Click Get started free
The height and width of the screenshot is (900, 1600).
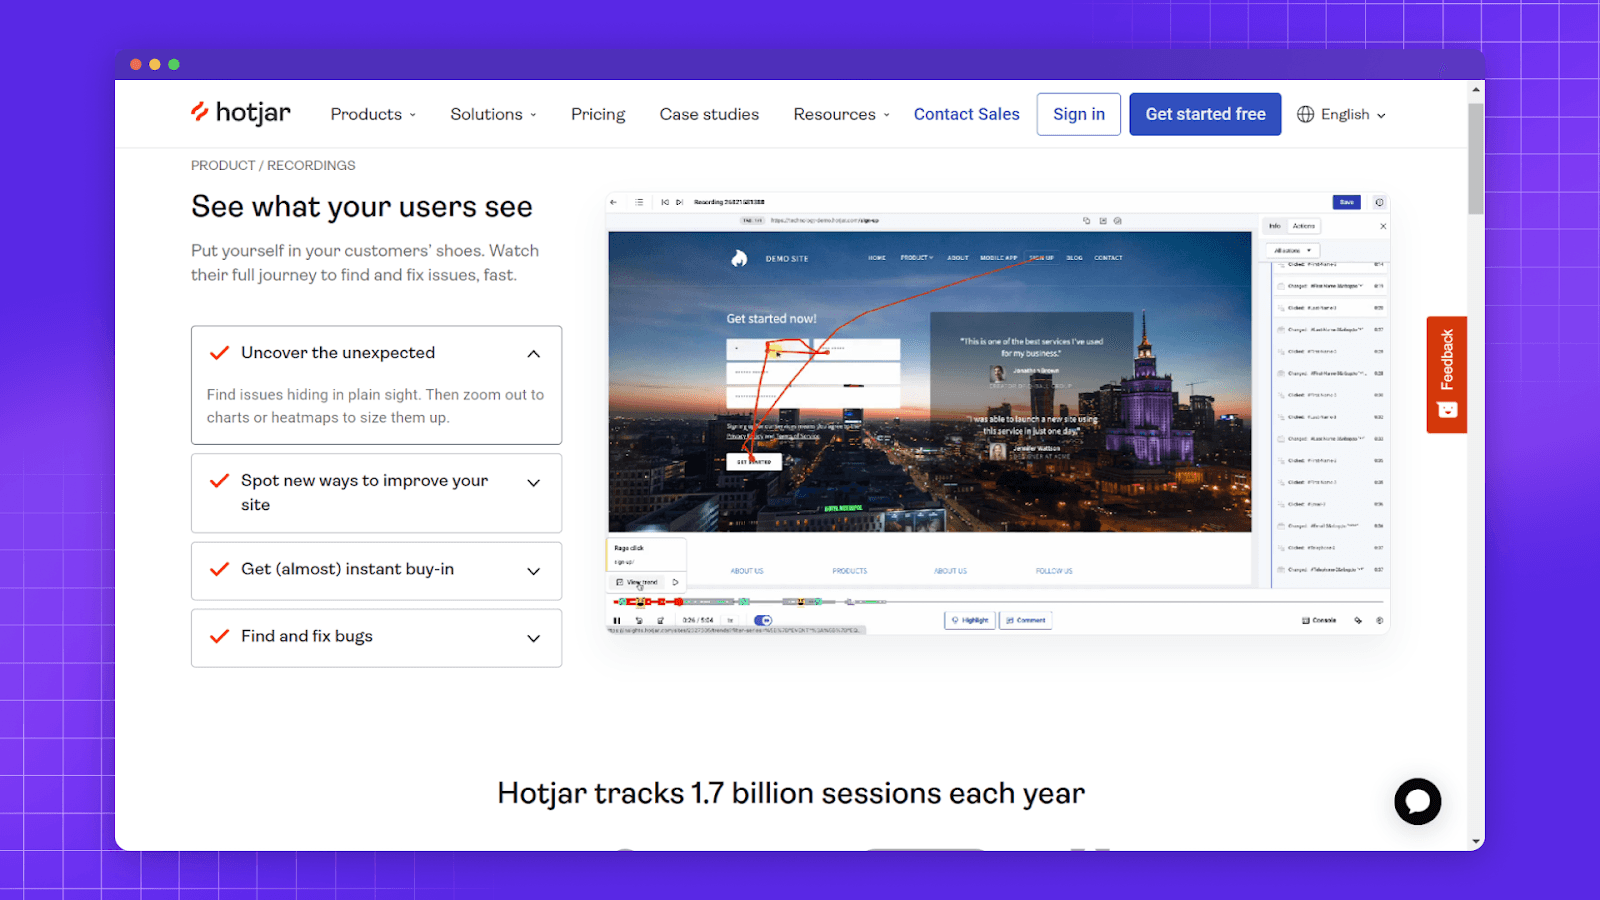1205,114
